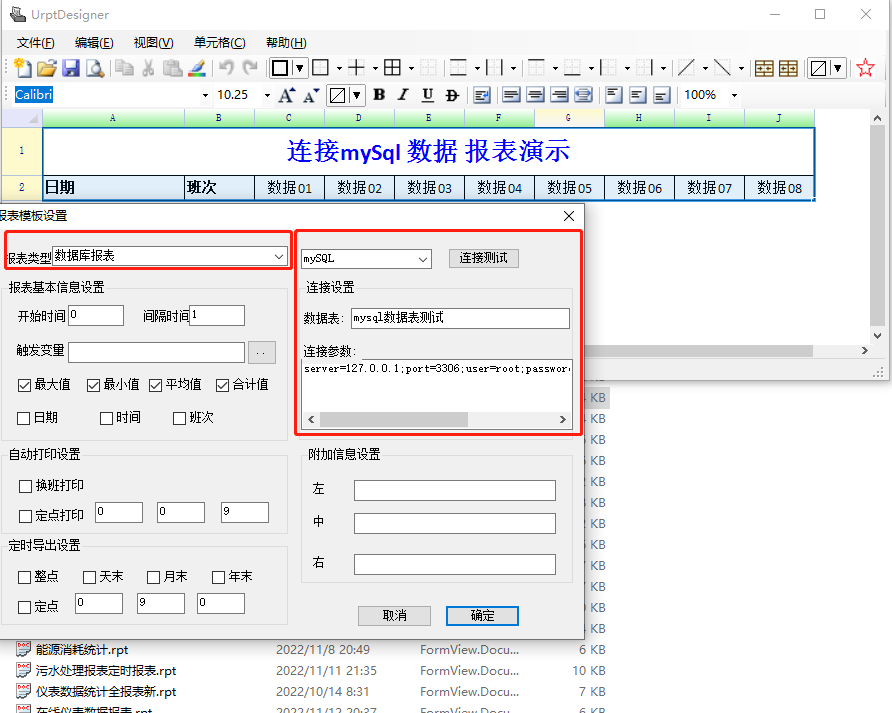Click the 数据表 input field
This screenshot has width=892, height=713.
[x=459, y=318]
